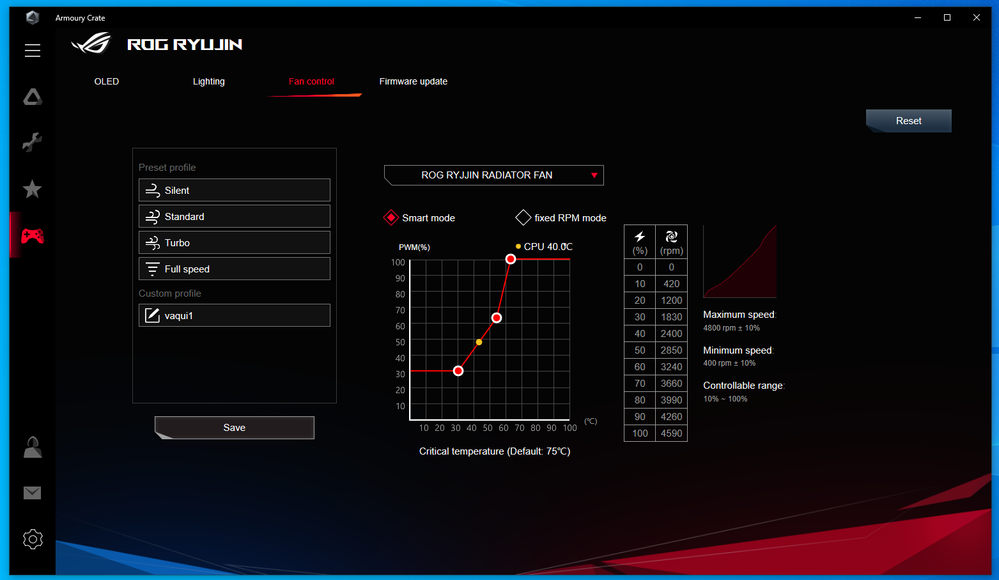Enable Smart mode
Image resolution: width=999 pixels, height=580 pixels.
(x=391, y=217)
